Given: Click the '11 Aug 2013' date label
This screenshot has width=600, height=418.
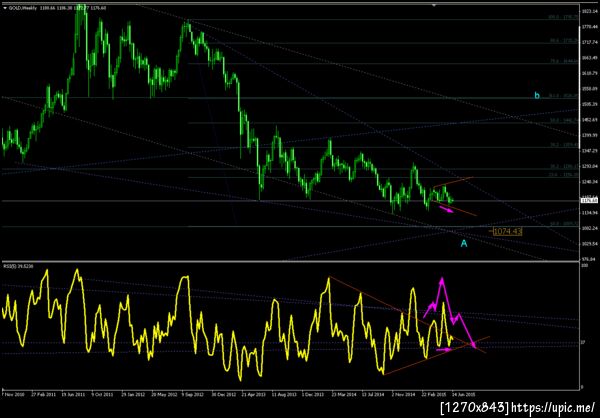Looking at the screenshot, I should tap(284, 394).
